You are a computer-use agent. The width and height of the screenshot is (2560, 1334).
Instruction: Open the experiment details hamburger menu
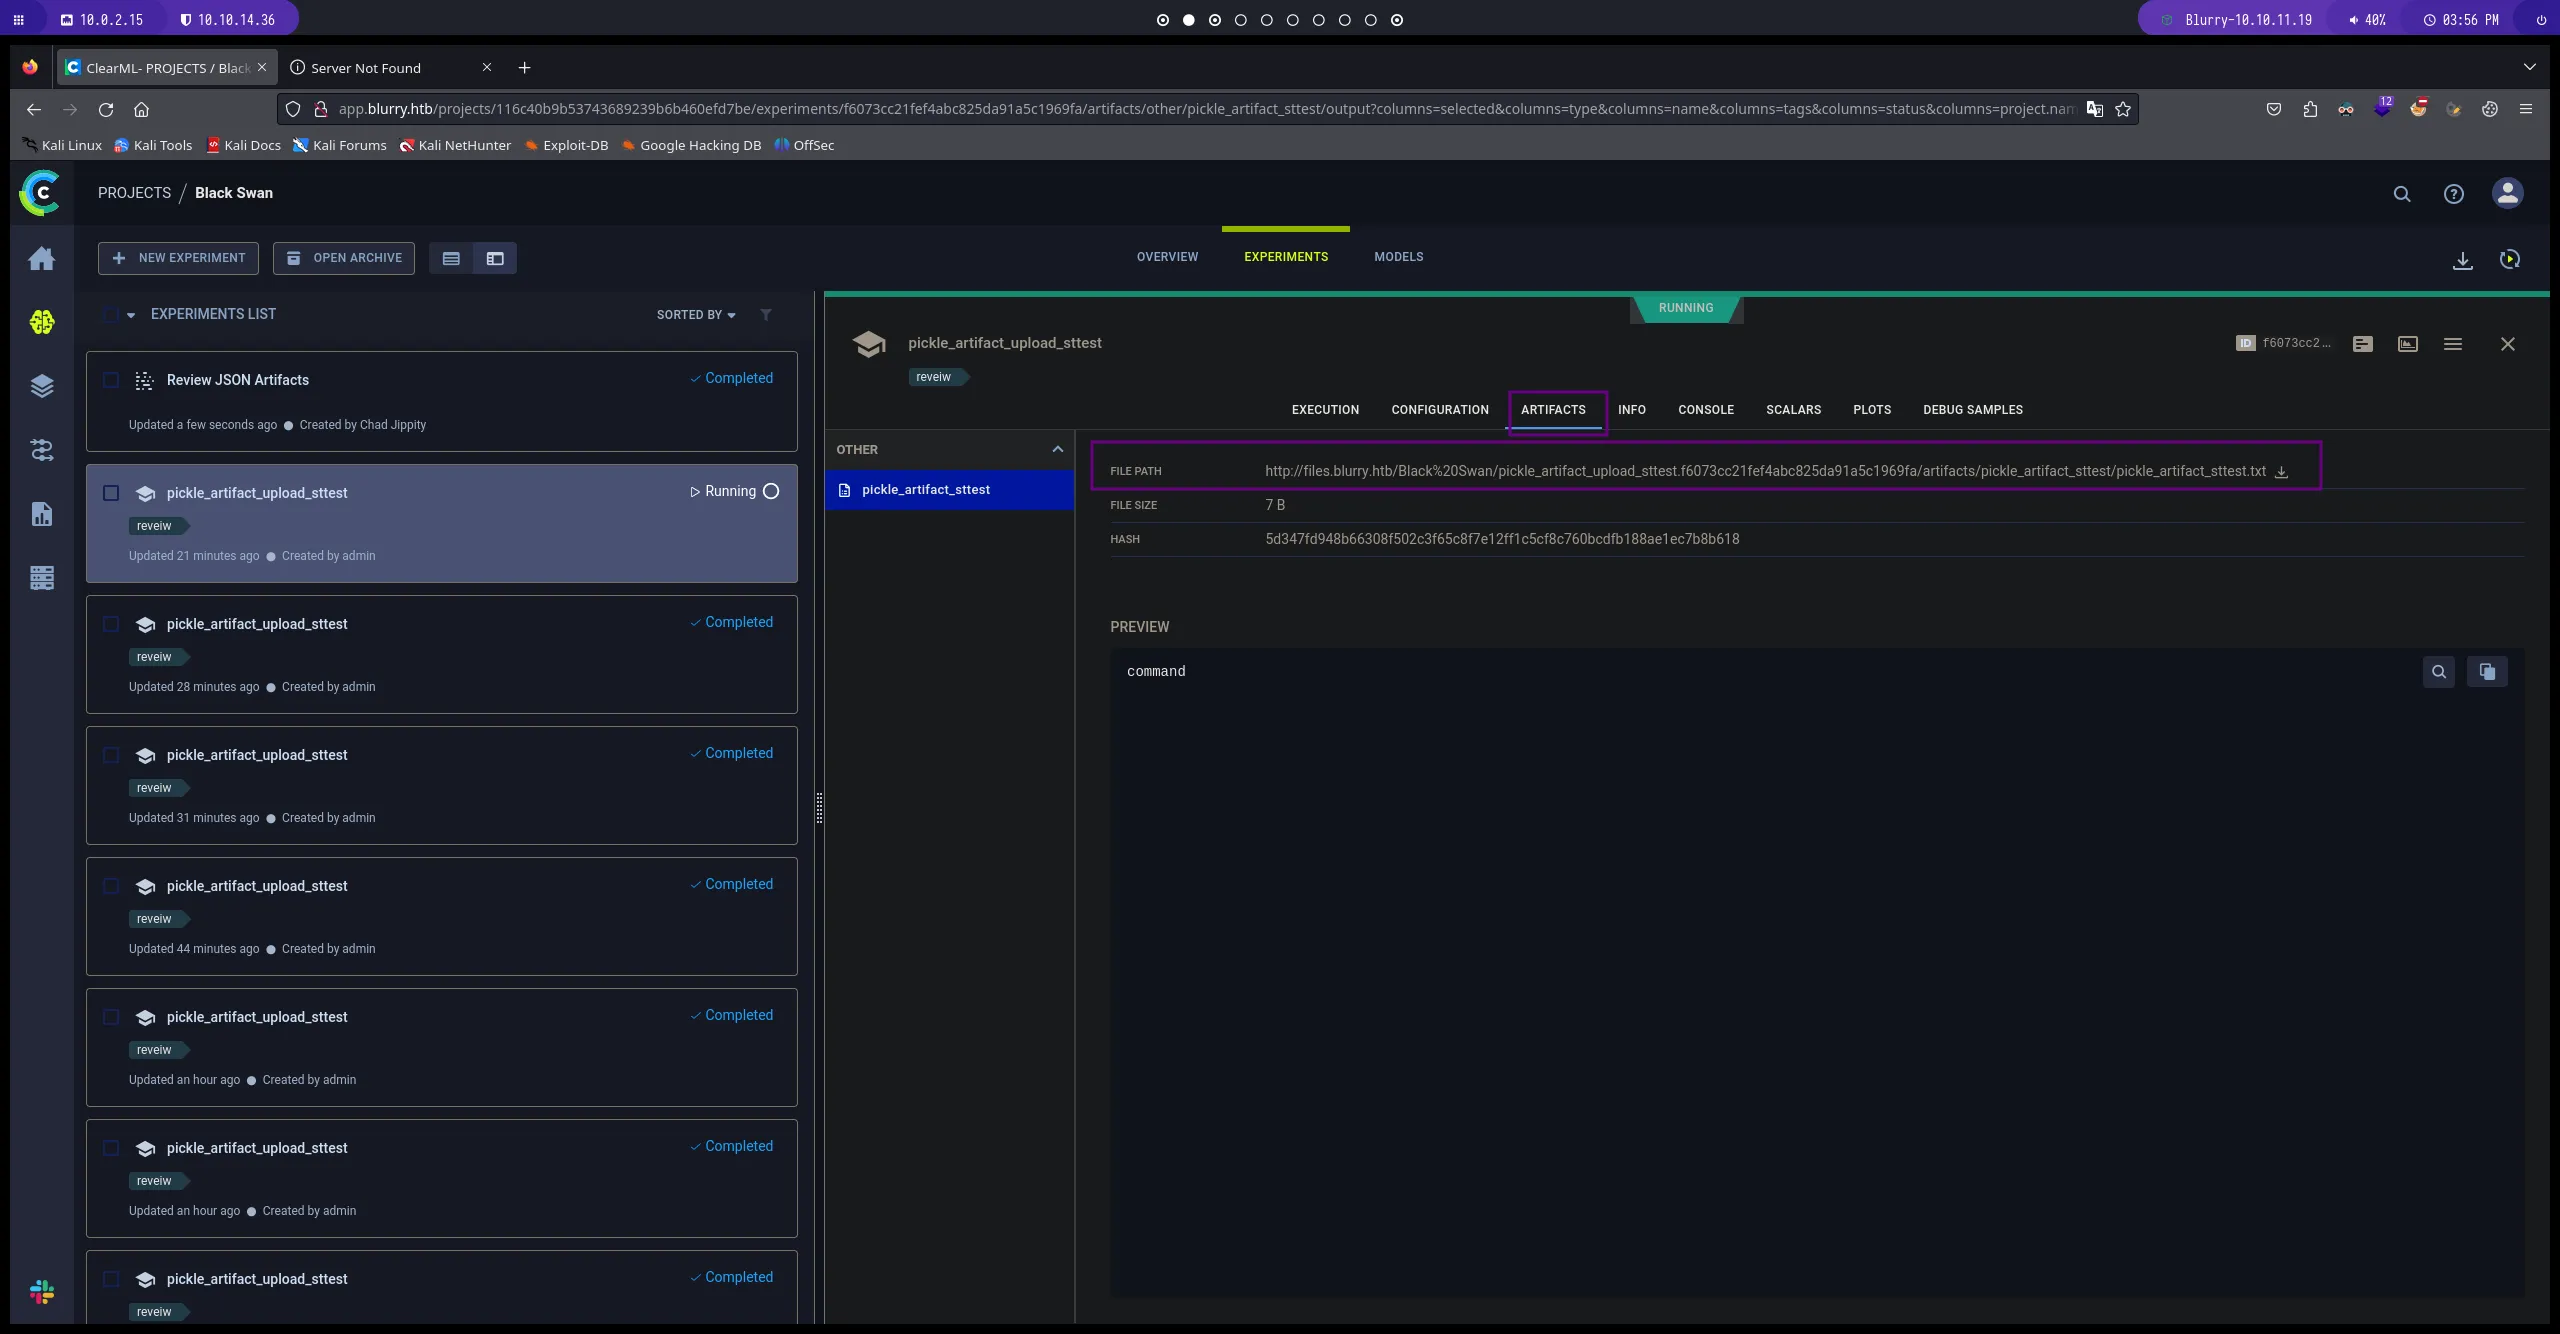pyautogui.click(x=2452, y=344)
